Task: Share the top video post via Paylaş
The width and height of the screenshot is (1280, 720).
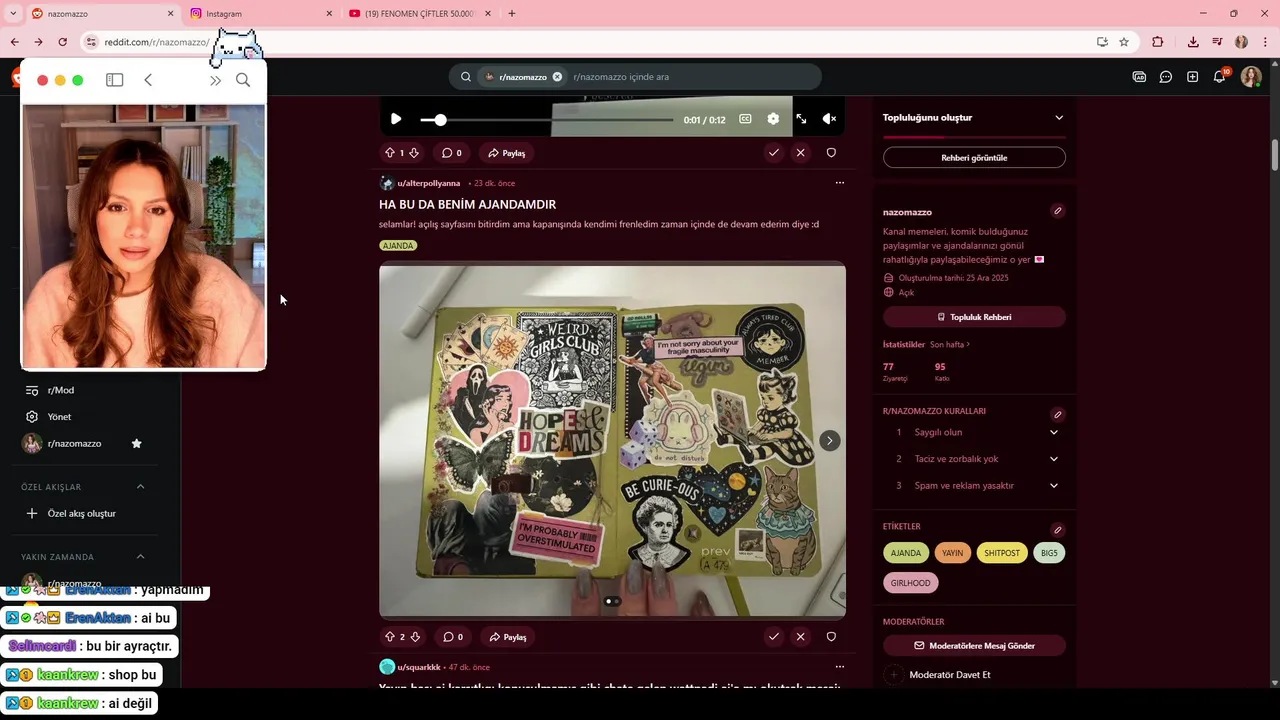Action: click(507, 153)
